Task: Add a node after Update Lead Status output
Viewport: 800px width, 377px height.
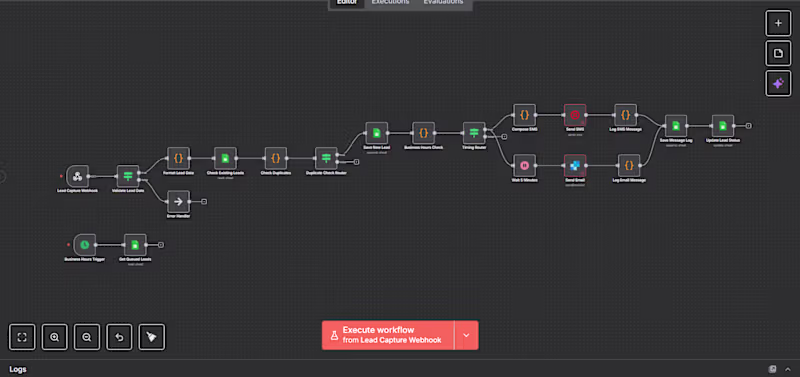Action: (748, 125)
